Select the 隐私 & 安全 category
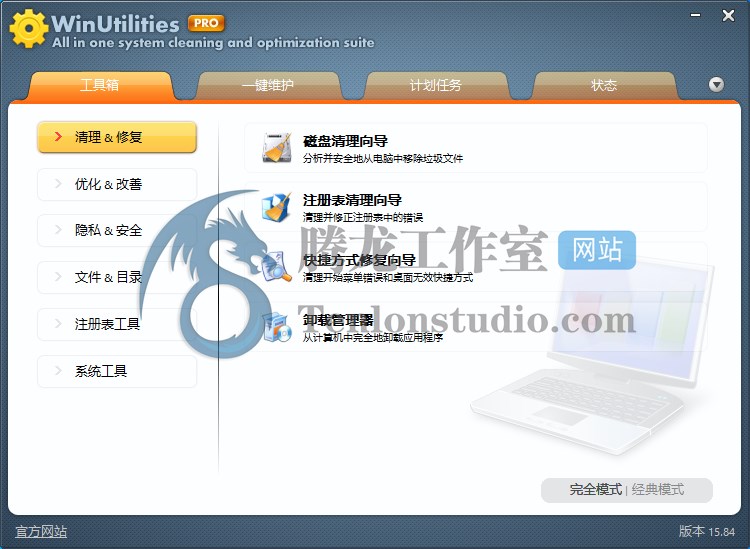750x549 pixels. (x=117, y=231)
